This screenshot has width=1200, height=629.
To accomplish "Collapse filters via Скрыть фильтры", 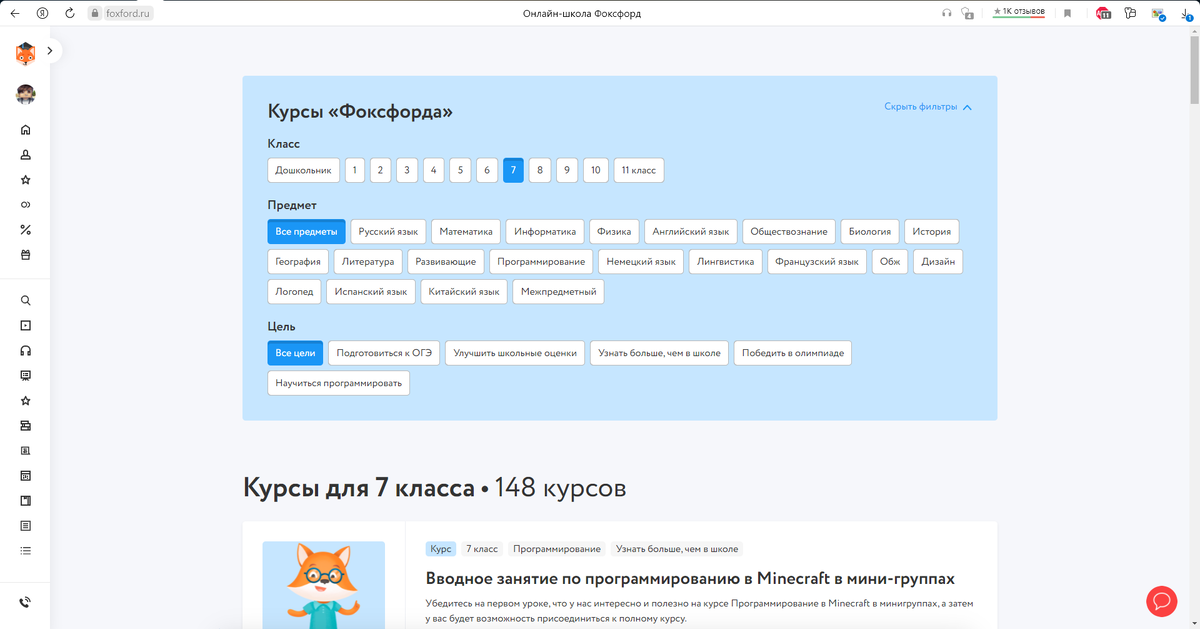I will point(927,107).
